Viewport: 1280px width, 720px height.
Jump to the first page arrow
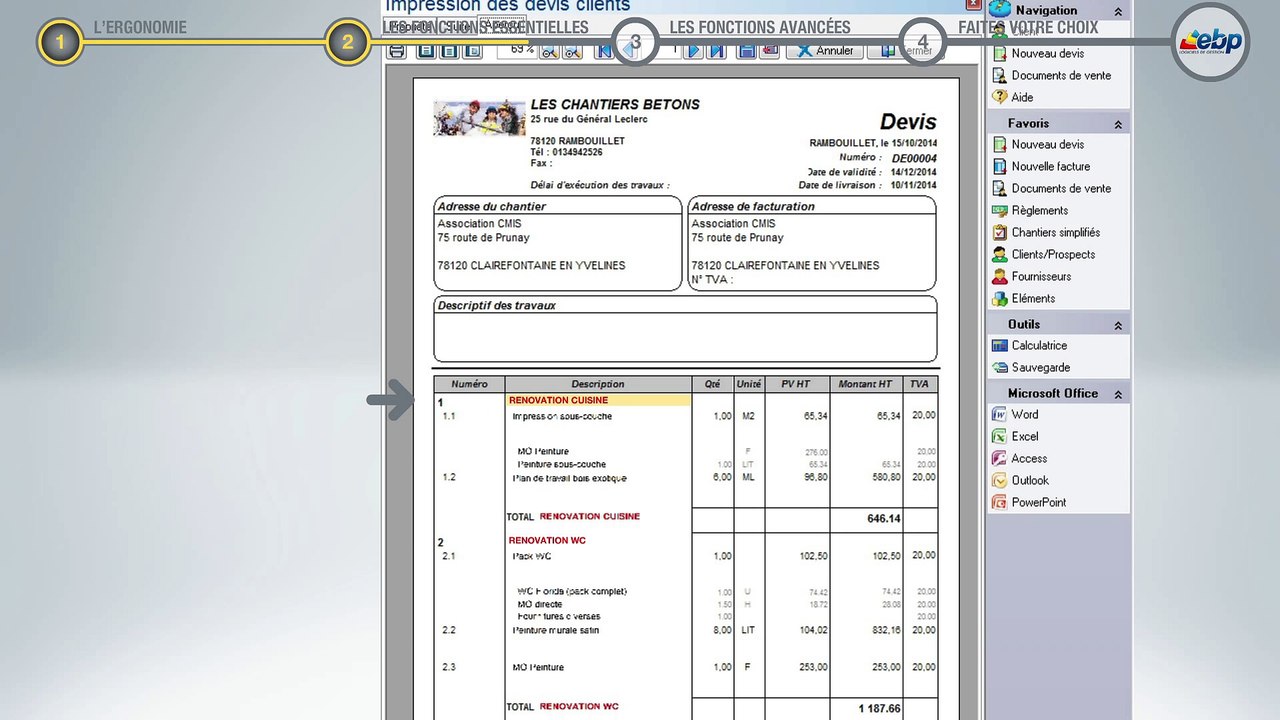pyautogui.click(x=604, y=50)
